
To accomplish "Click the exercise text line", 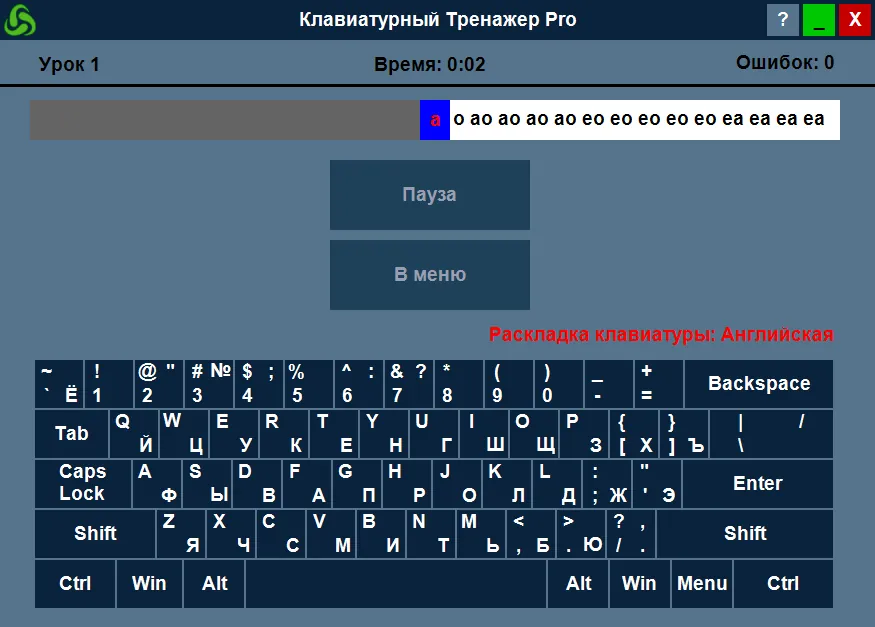I will (435, 119).
